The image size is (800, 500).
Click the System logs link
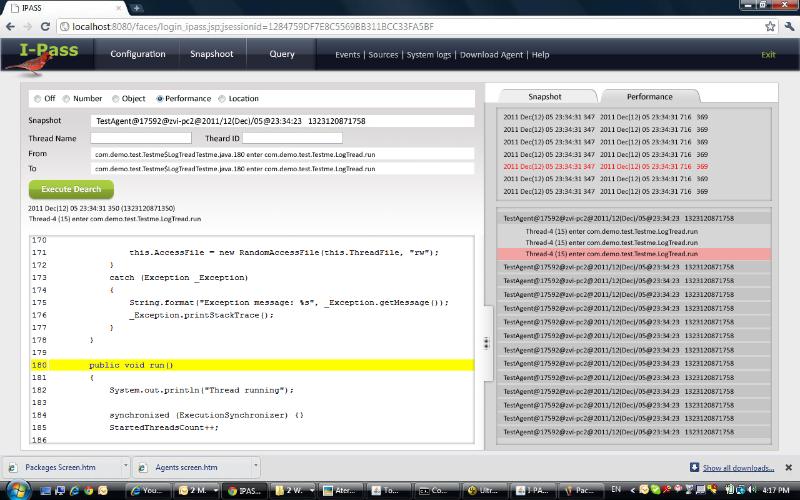coord(429,55)
